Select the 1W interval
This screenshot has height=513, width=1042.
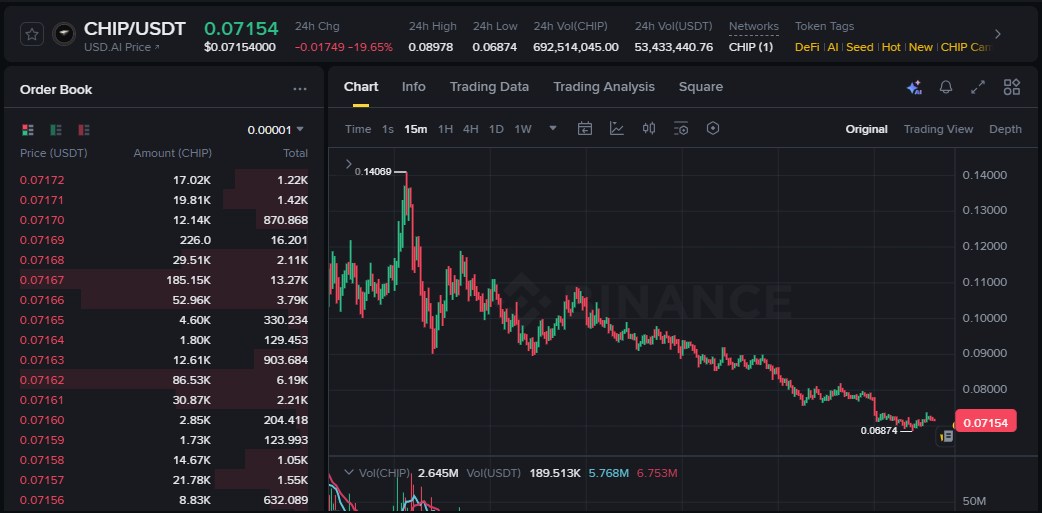[x=523, y=129]
